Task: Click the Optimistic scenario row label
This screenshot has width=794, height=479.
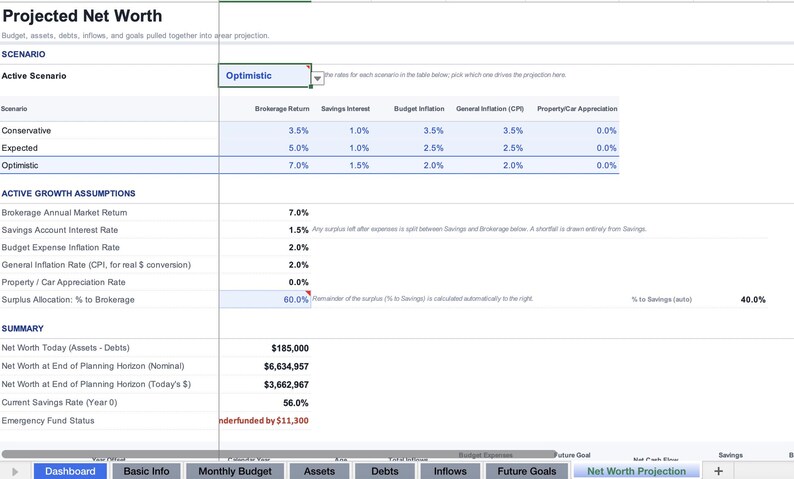Action: (20, 165)
